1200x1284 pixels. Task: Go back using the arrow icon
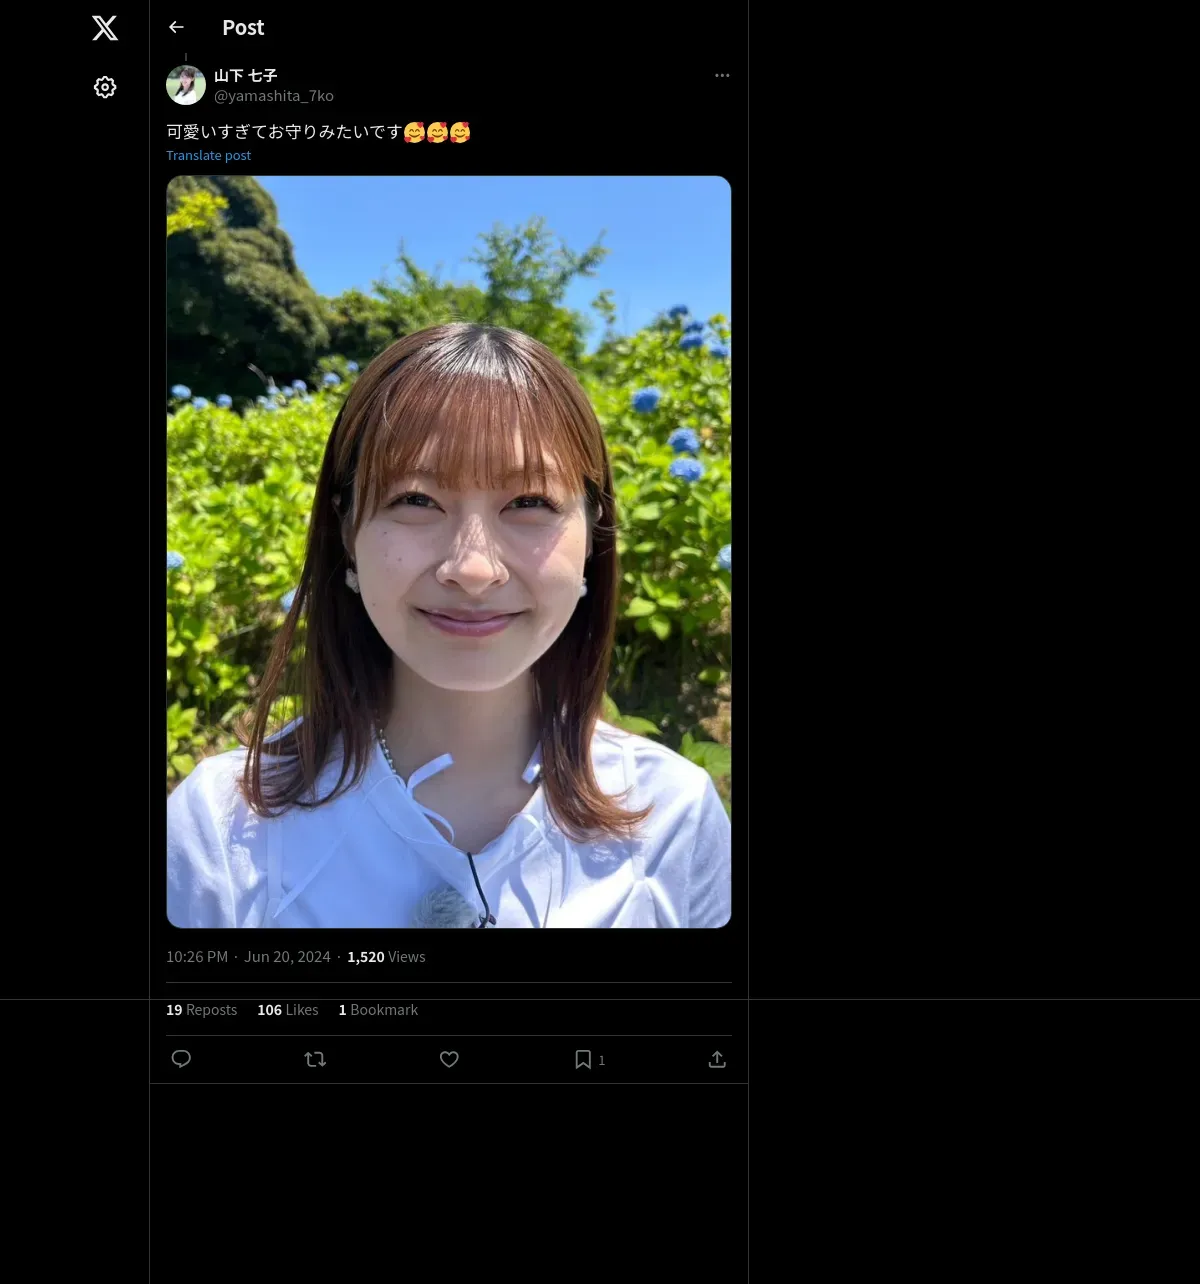tap(176, 27)
